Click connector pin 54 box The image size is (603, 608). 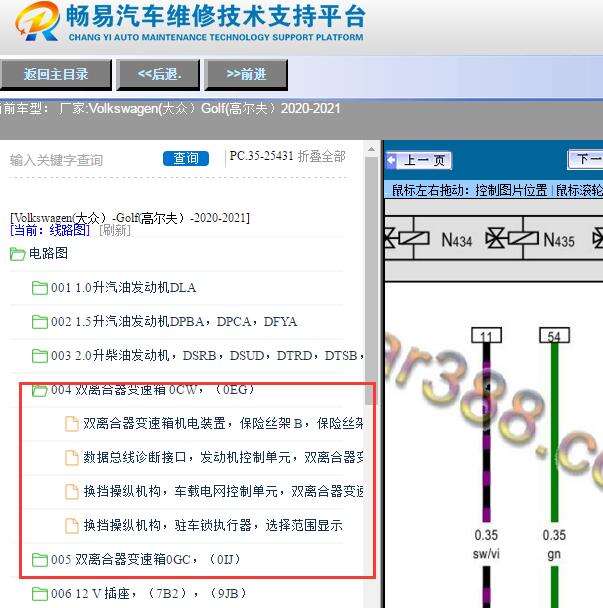pyautogui.click(x=555, y=335)
